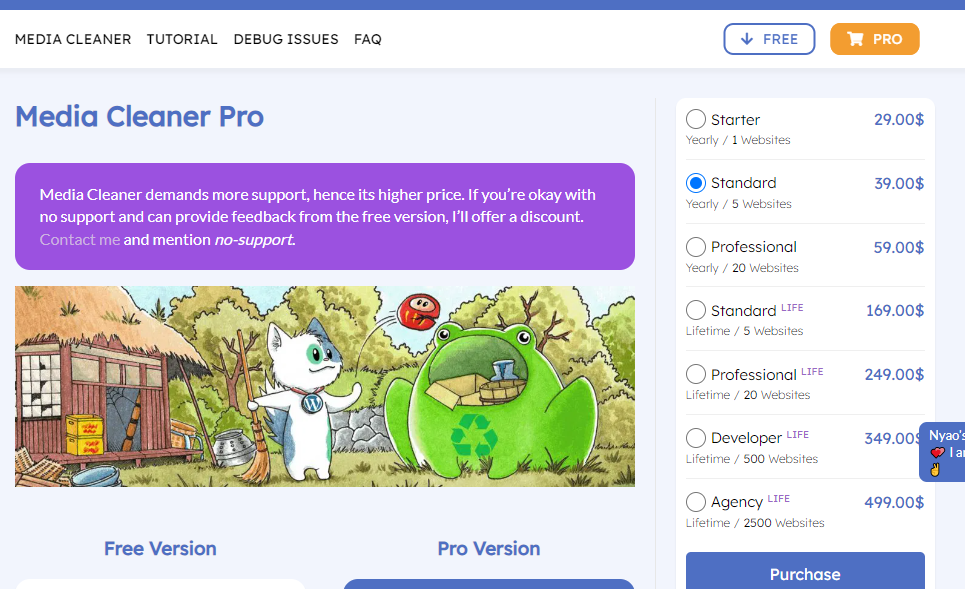This screenshot has width=965, height=589.
Task: Open the DEBUG ISSUES menu link
Action: [x=286, y=39]
